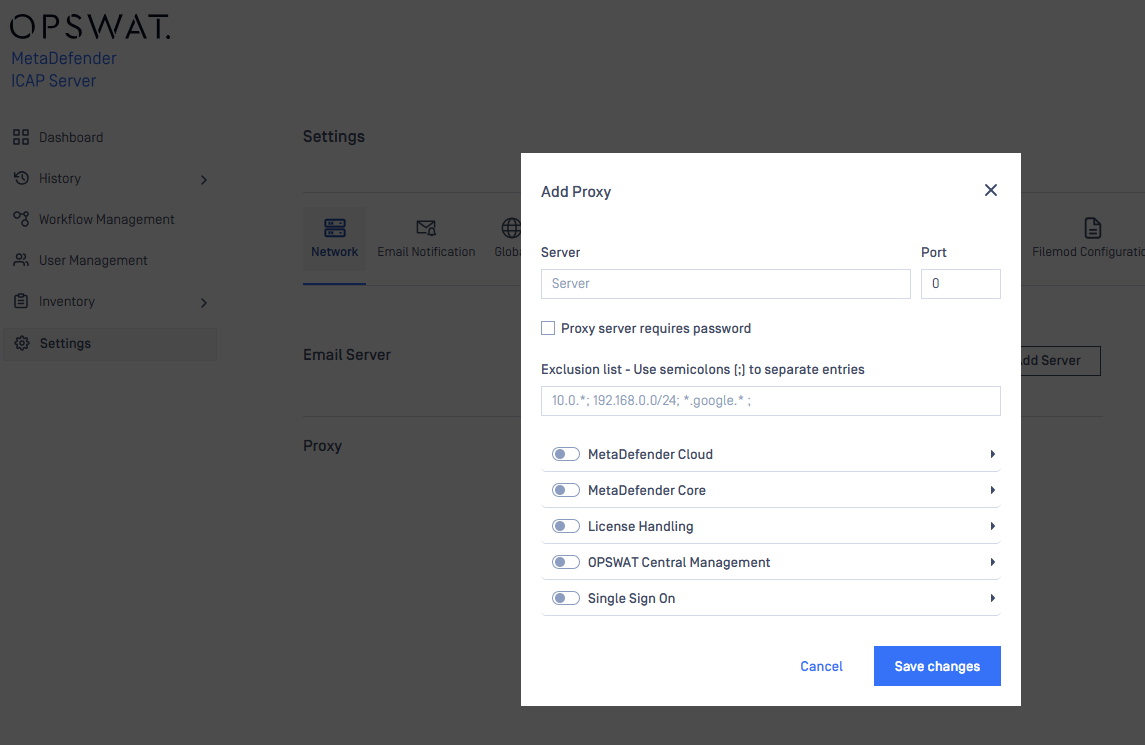Click the Inventory label in sidebar
Viewport: 1145px width, 745px height.
66,302
